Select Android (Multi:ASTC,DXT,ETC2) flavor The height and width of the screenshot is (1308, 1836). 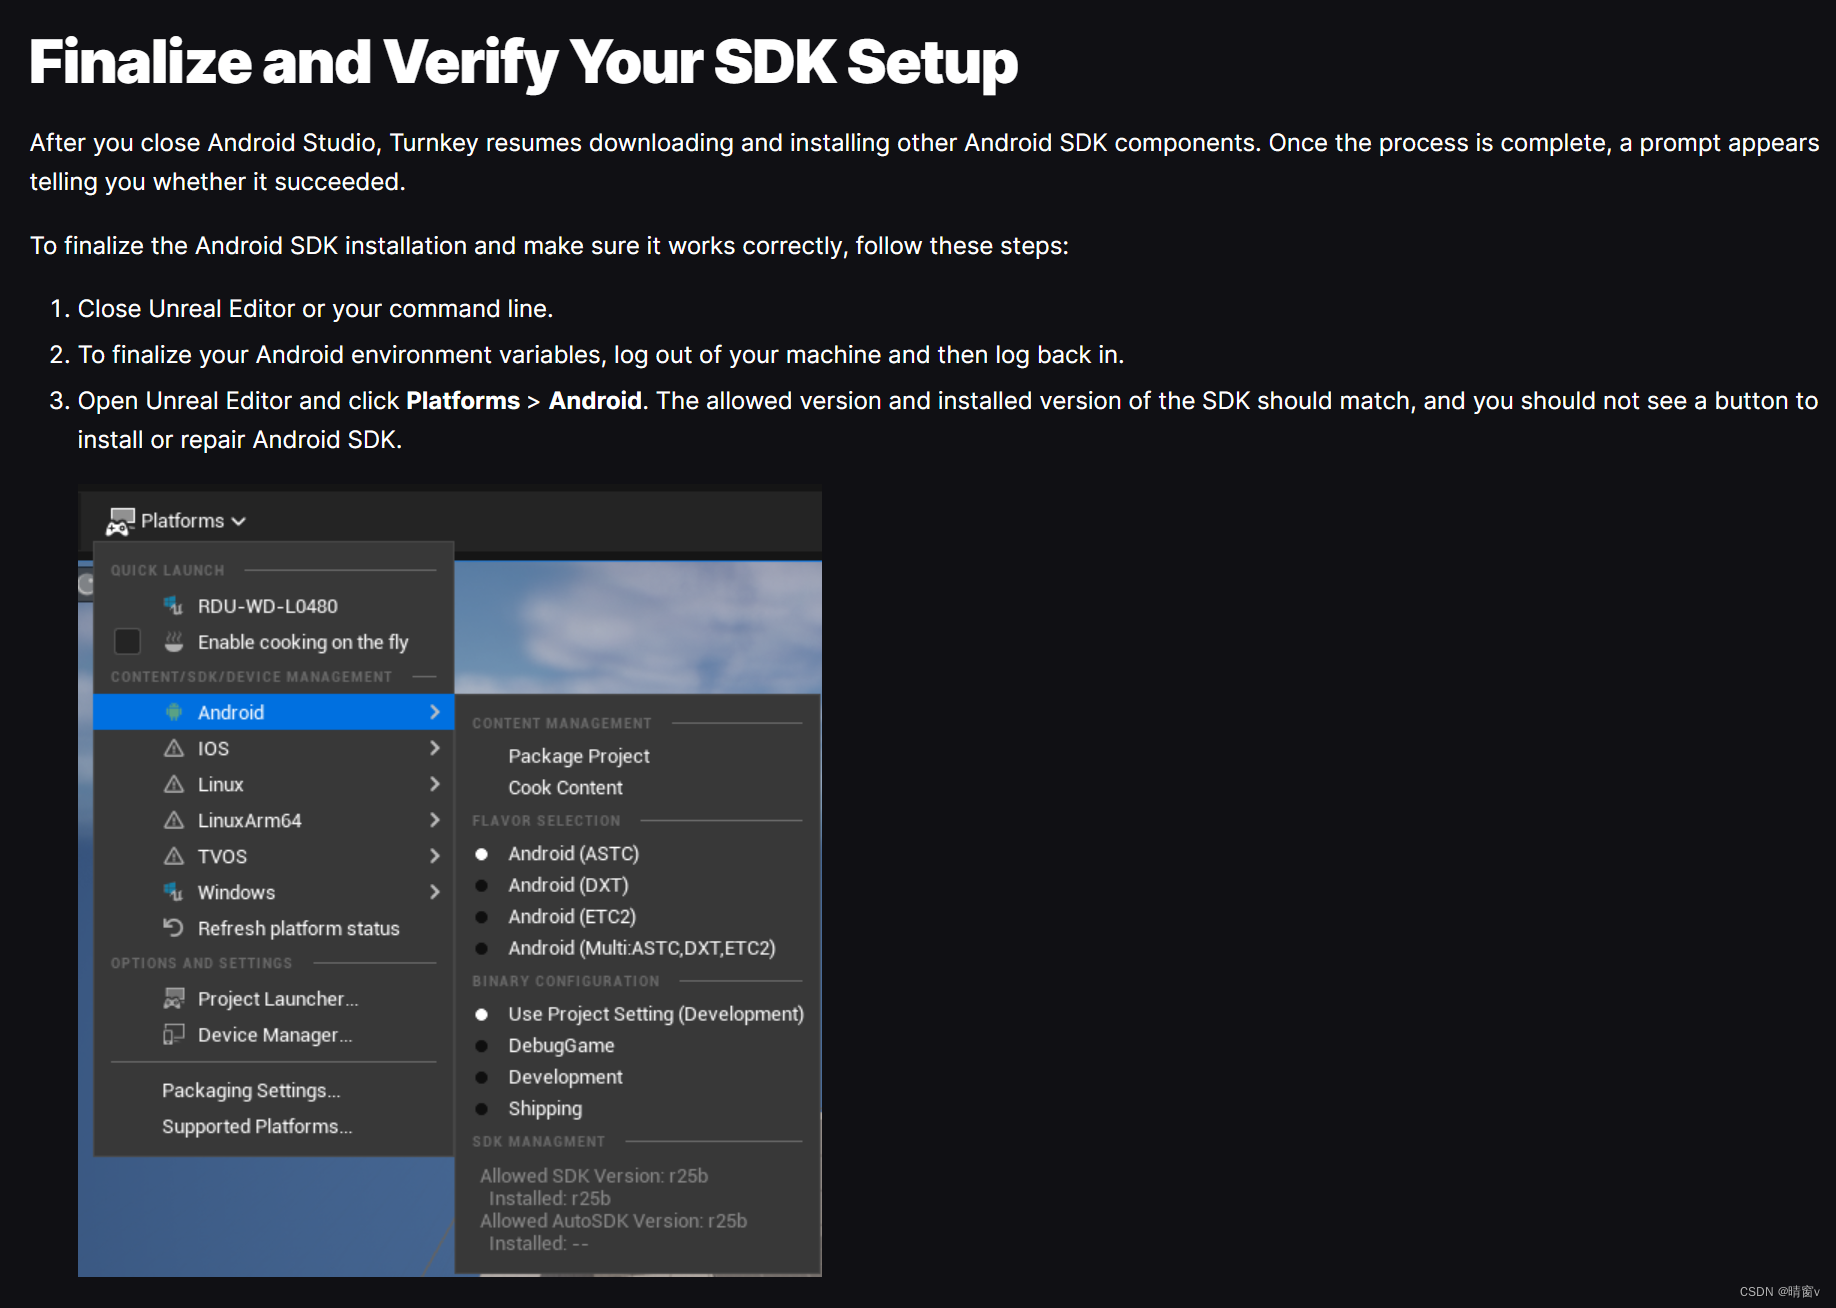coord(641,948)
